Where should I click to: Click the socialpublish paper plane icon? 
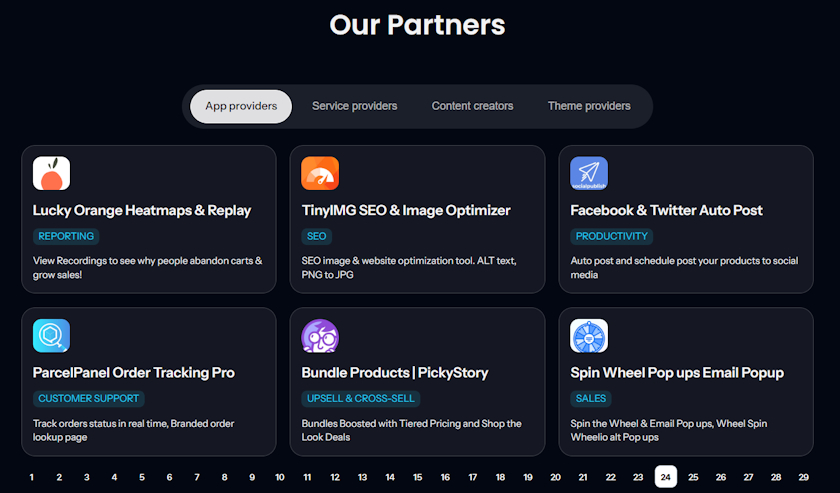click(589, 173)
